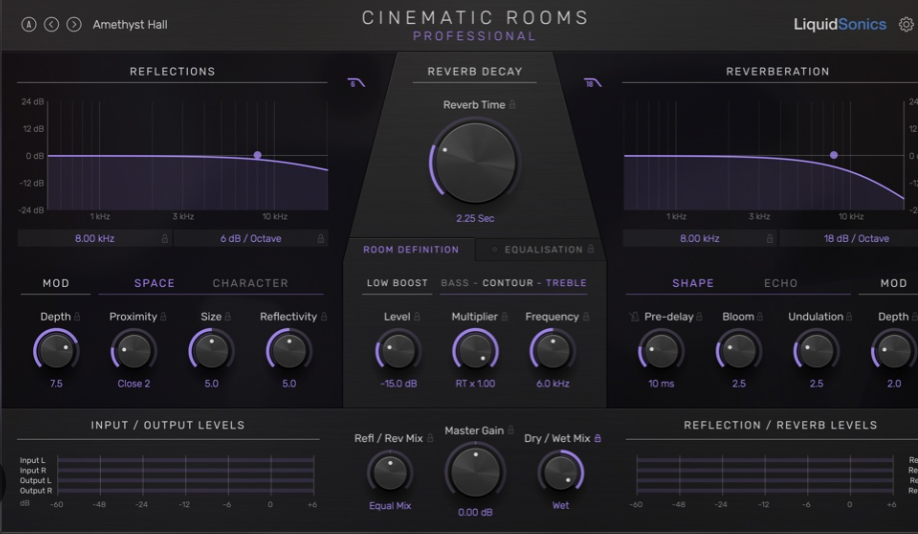Screen dimensions: 918x534
Task: Lock the Master Gain parameter
Action: coord(511,430)
